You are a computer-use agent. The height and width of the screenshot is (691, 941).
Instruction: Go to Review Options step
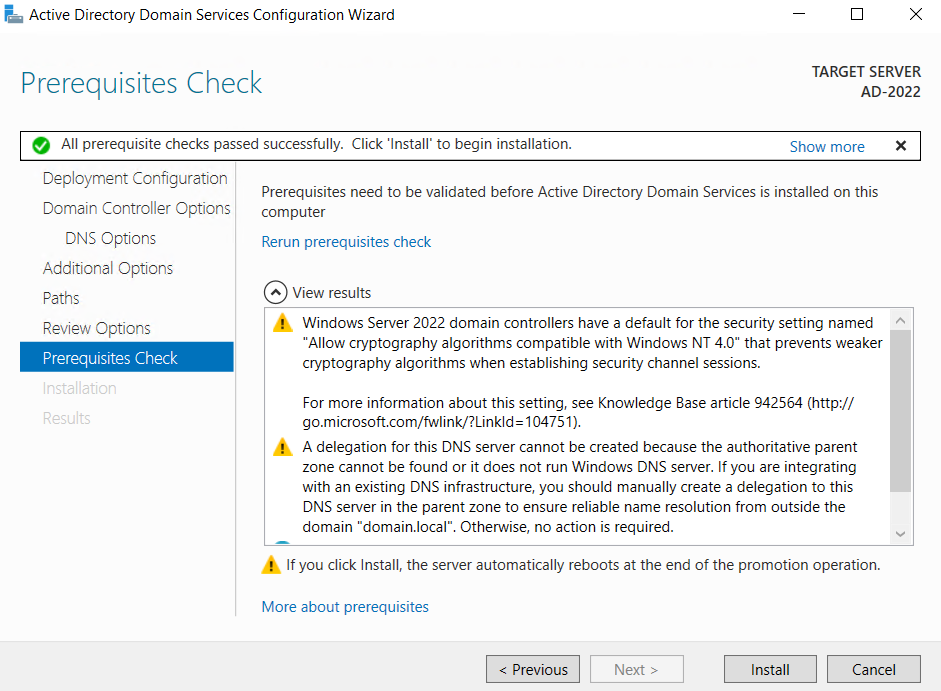(x=96, y=328)
